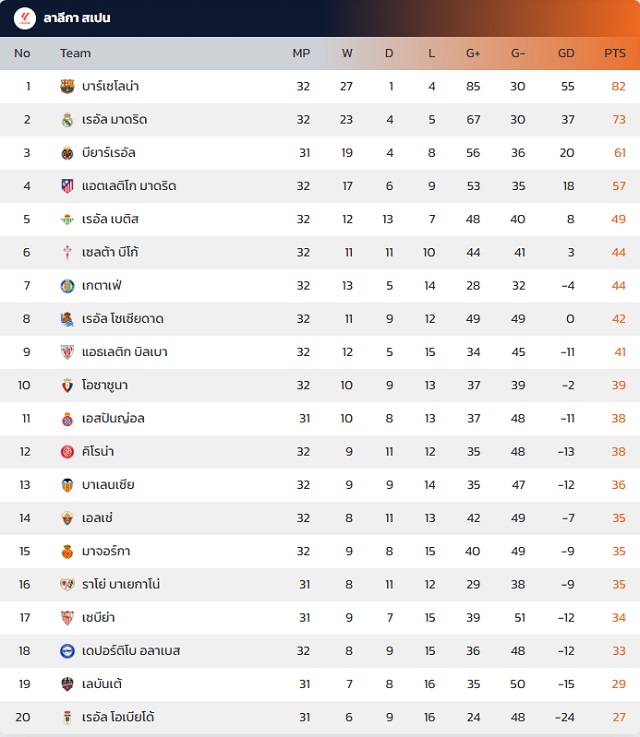The image size is (640, 737).
Task: Click the Sevilla club crest
Action: (67, 618)
